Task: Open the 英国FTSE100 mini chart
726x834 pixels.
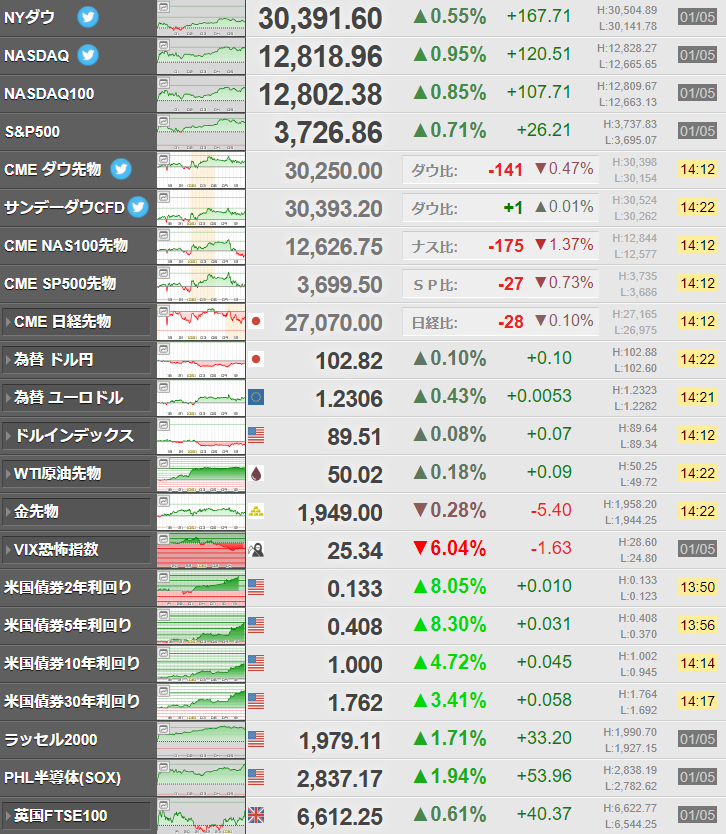Action: click(201, 815)
